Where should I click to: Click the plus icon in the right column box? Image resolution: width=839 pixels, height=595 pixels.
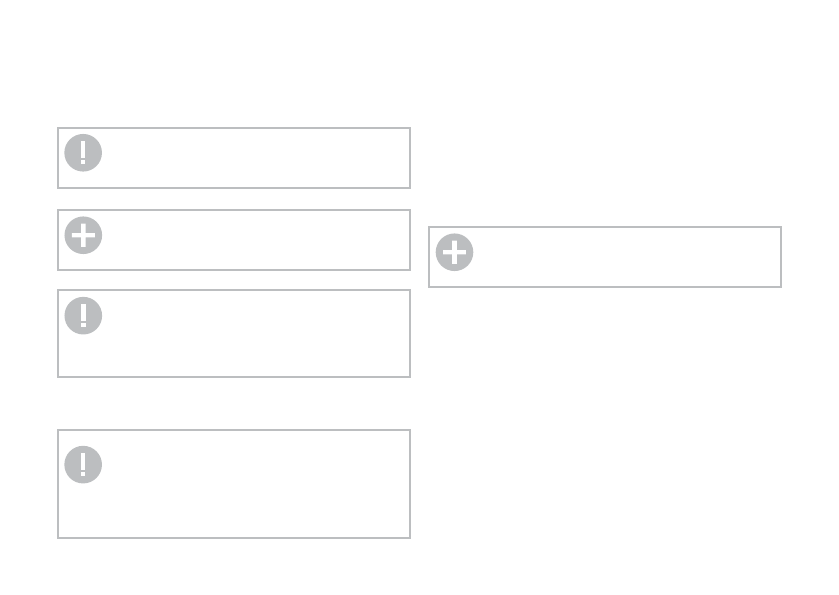point(454,253)
